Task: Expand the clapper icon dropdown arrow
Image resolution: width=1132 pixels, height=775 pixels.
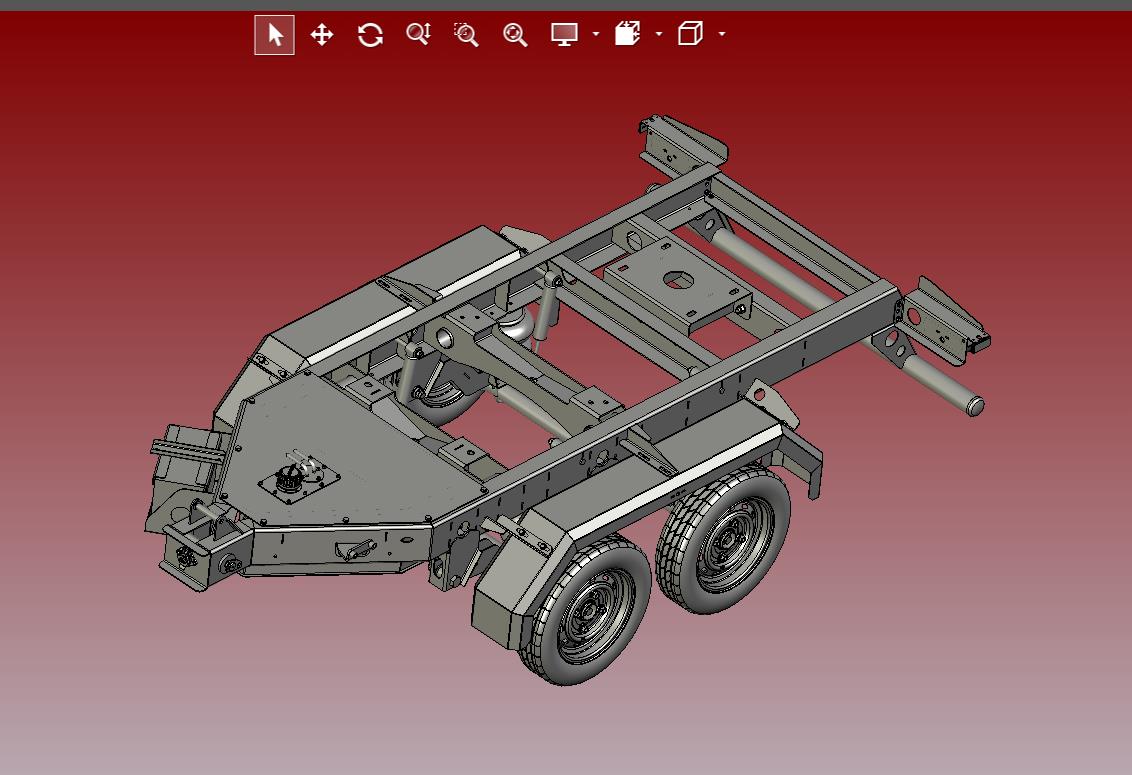Action: pos(658,34)
